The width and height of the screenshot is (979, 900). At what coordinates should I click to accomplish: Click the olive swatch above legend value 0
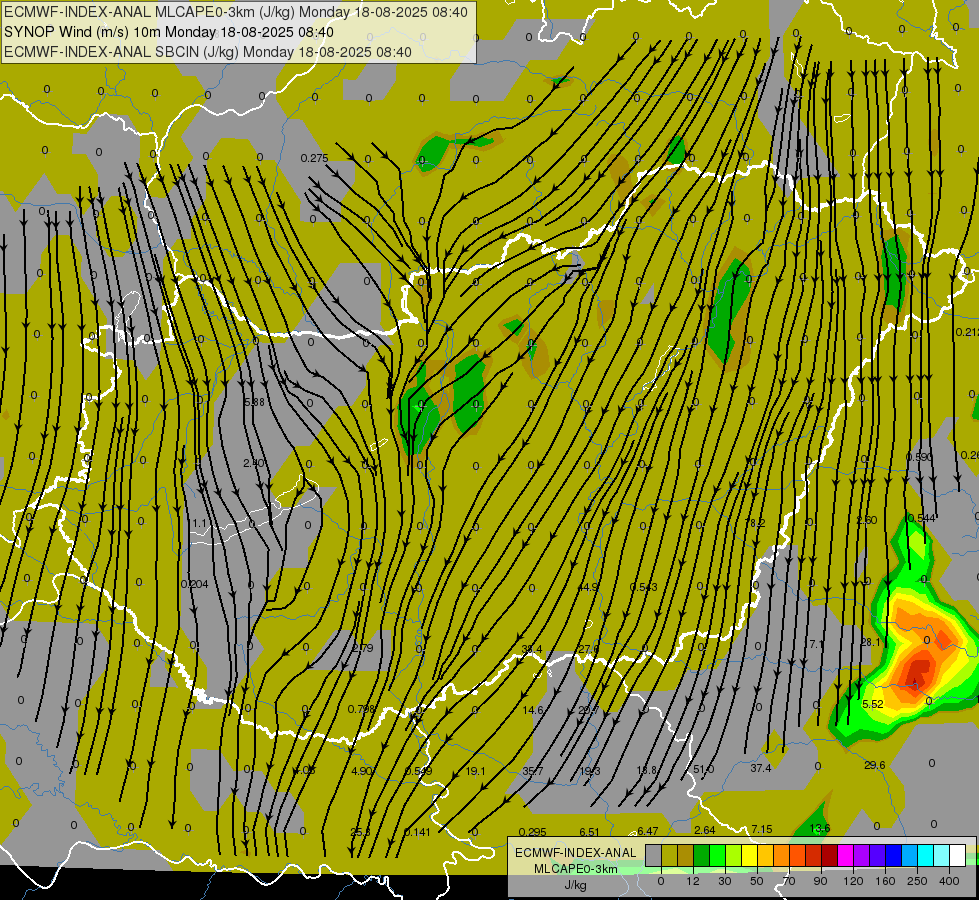tap(670, 855)
